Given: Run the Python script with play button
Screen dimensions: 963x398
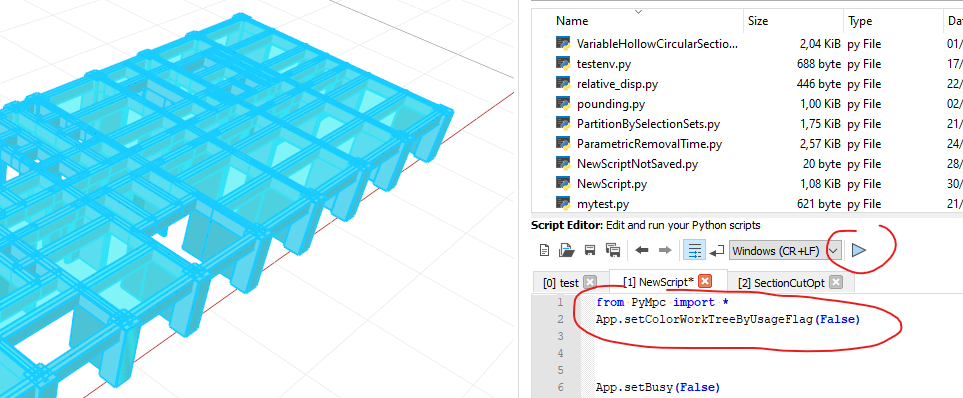Looking at the screenshot, I should pyautogui.click(x=859, y=250).
